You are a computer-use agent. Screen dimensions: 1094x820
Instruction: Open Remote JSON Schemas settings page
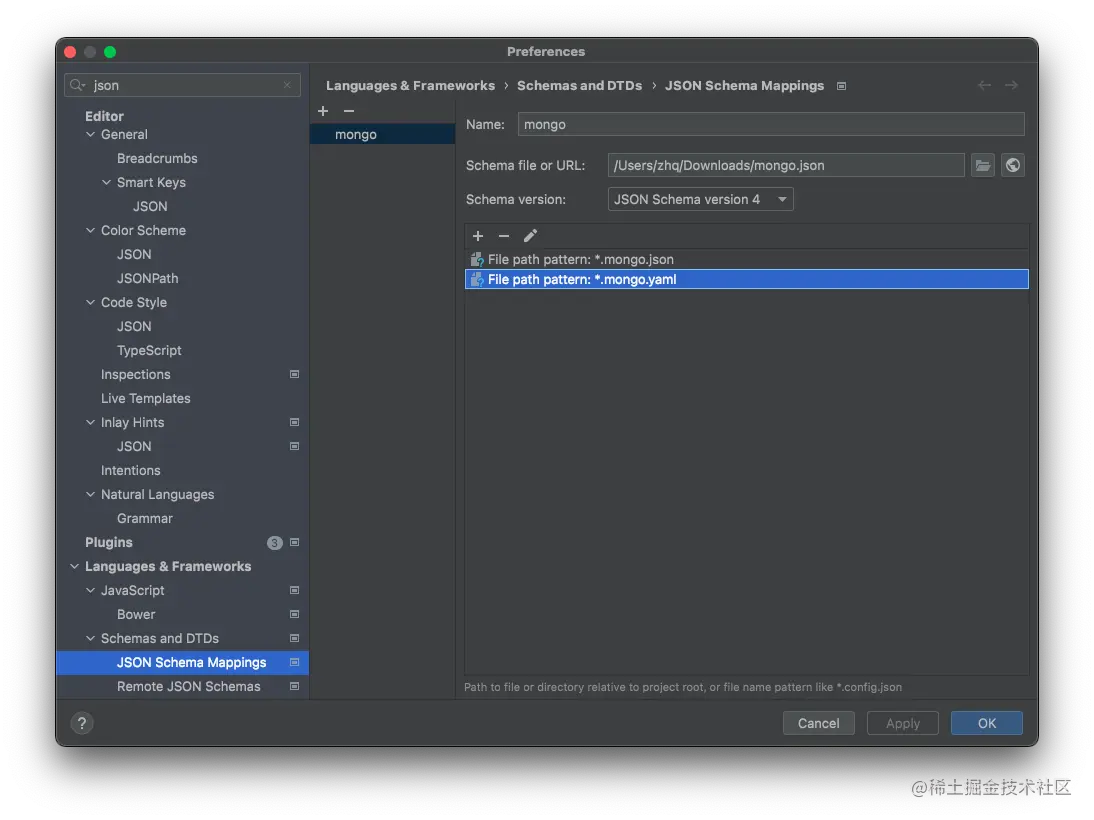pos(188,686)
